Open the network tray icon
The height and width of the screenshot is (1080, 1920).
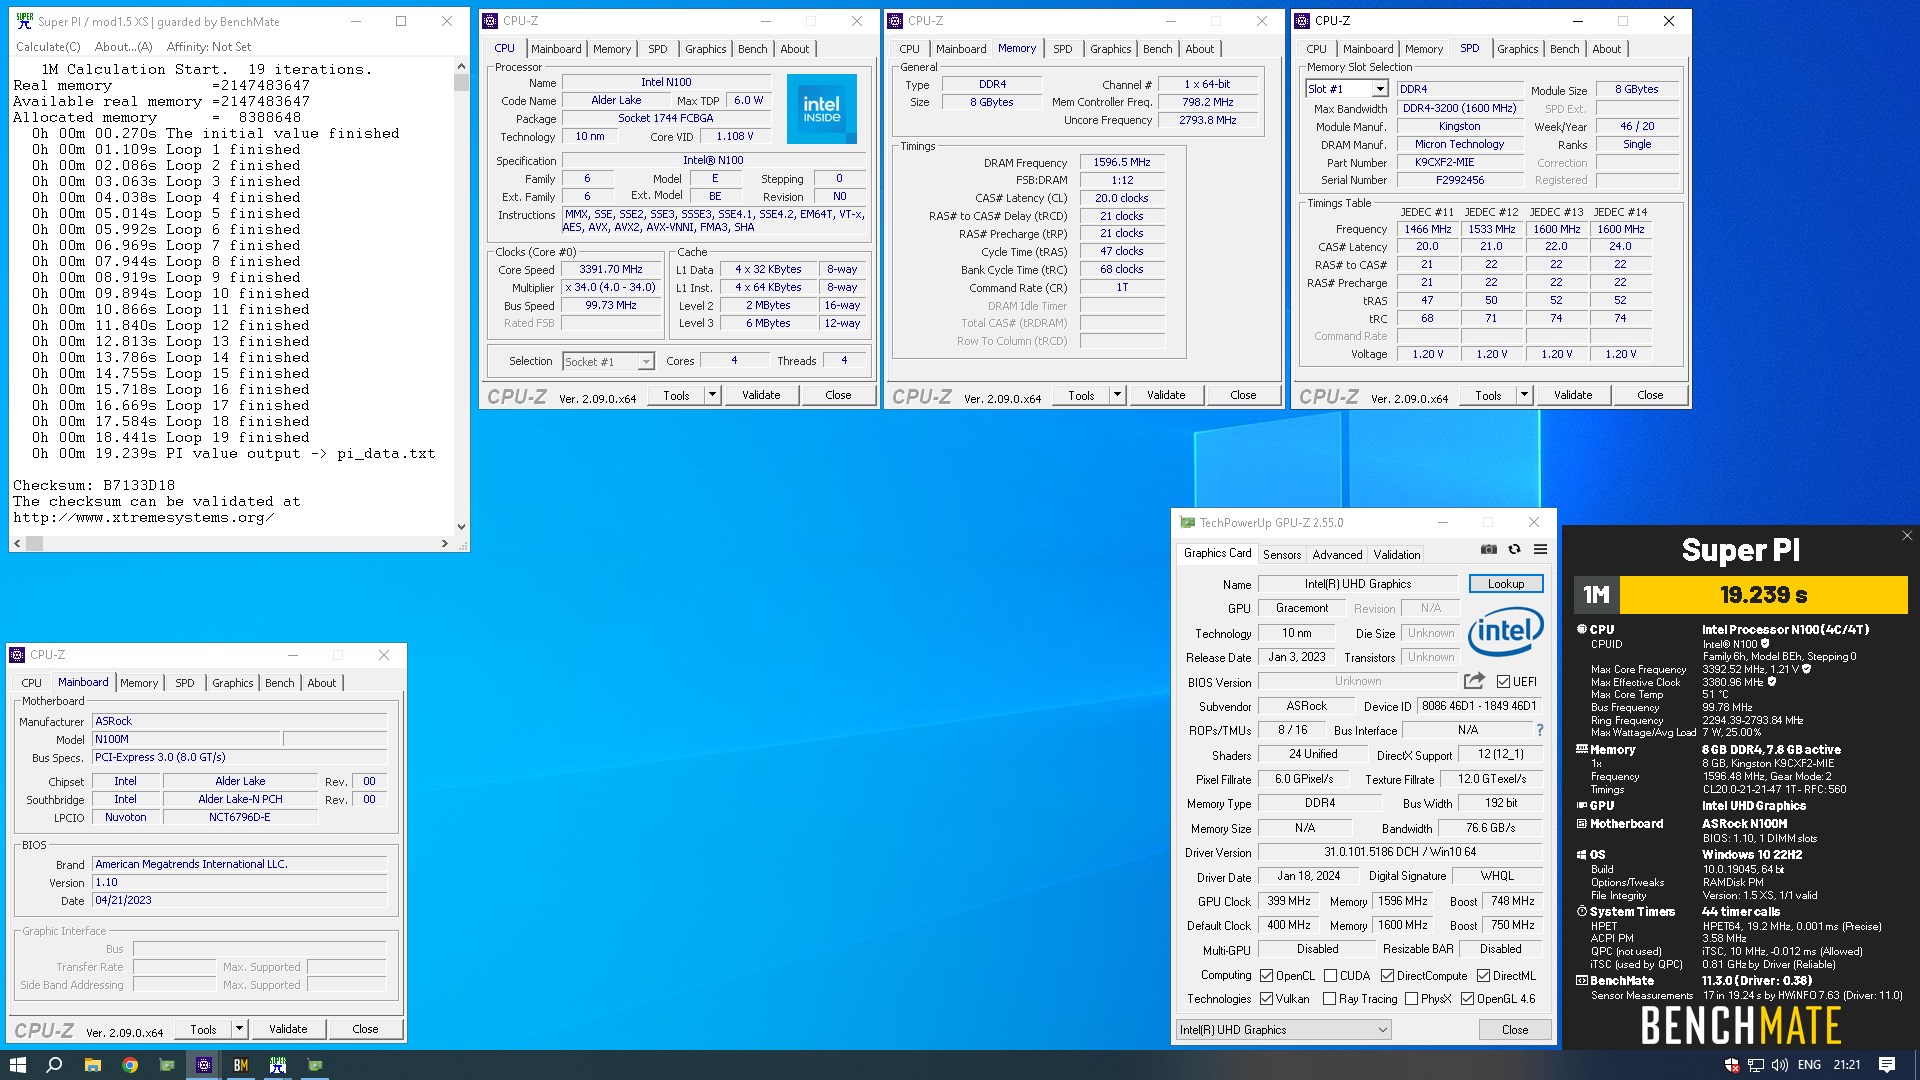tap(1756, 1065)
